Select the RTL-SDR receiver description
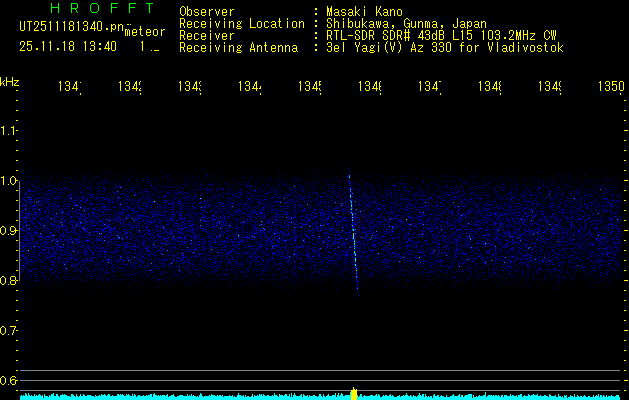 (x=441, y=35)
